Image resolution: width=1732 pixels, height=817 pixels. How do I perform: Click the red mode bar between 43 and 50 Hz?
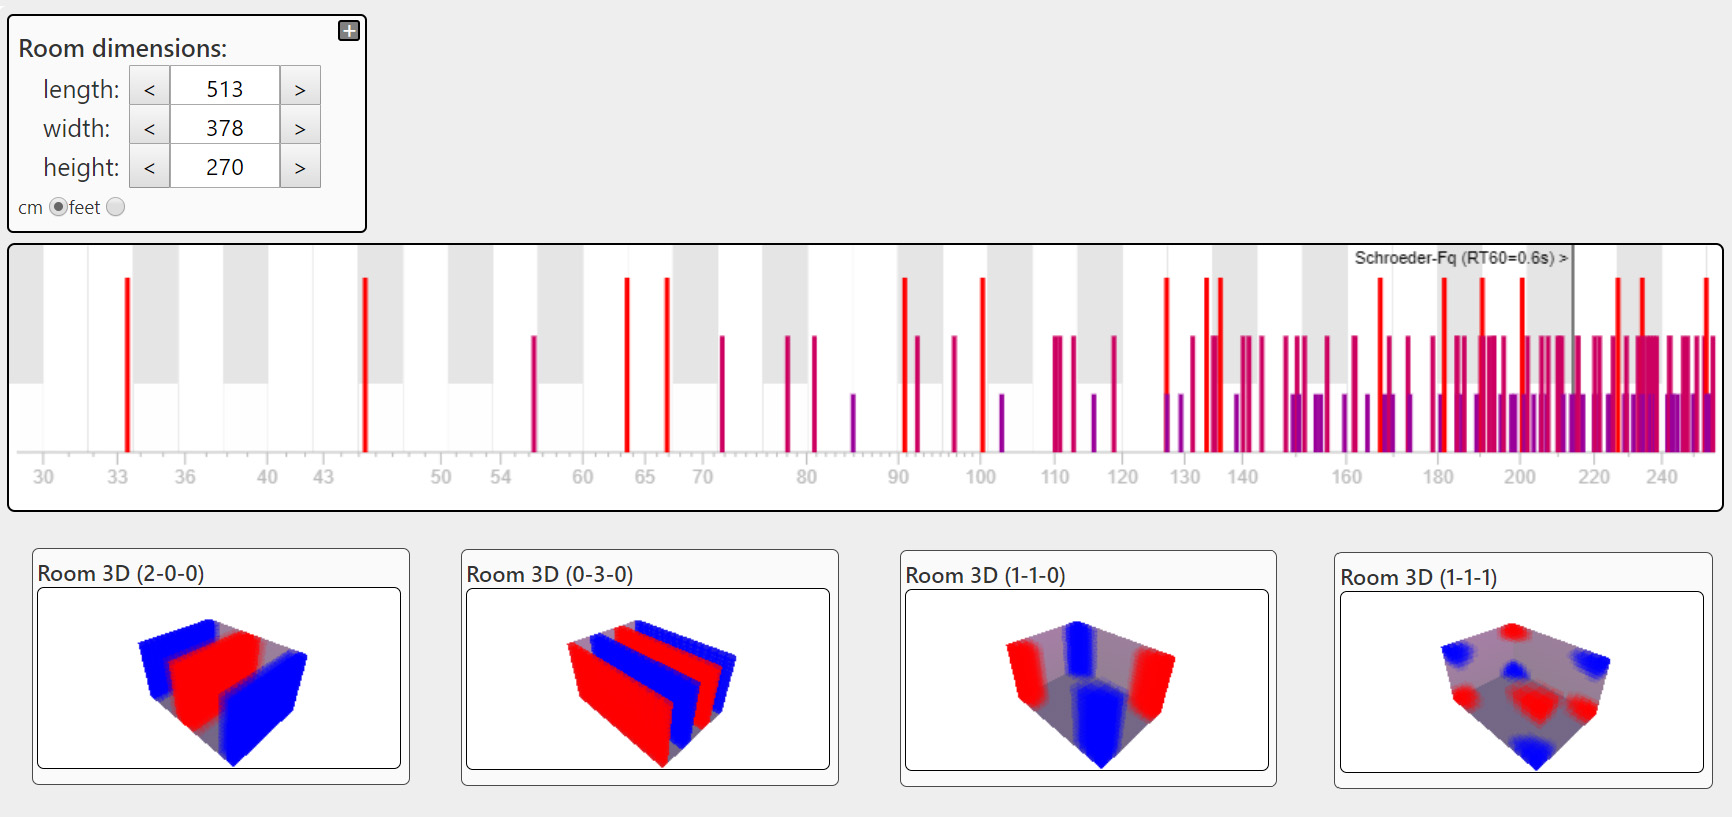coord(365,365)
